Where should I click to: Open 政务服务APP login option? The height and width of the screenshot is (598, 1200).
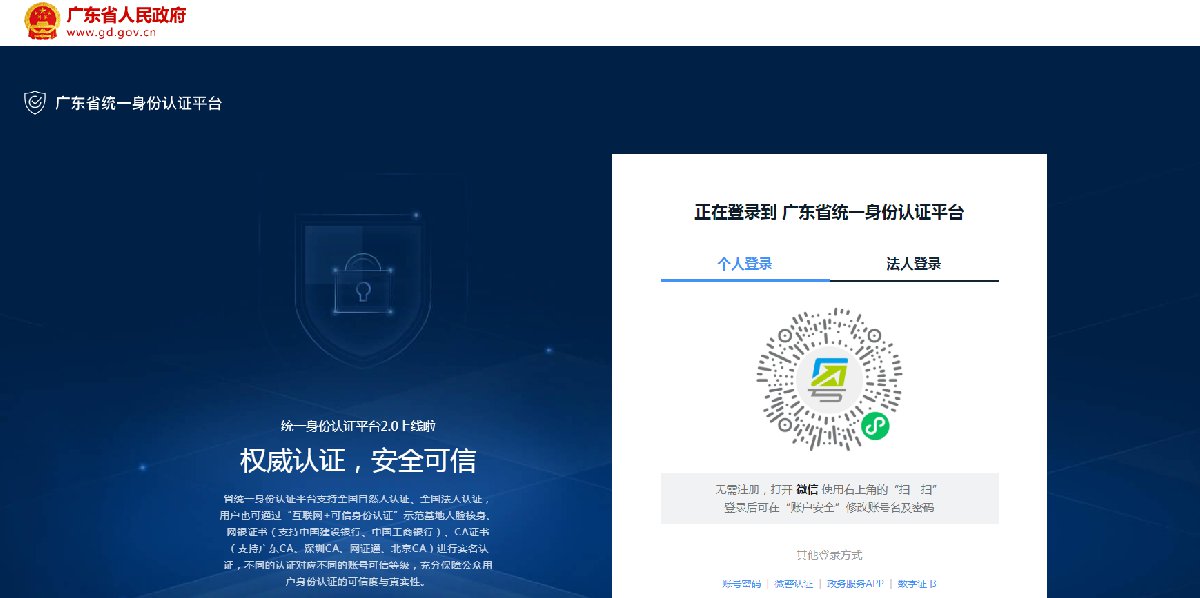(x=856, y=584)
